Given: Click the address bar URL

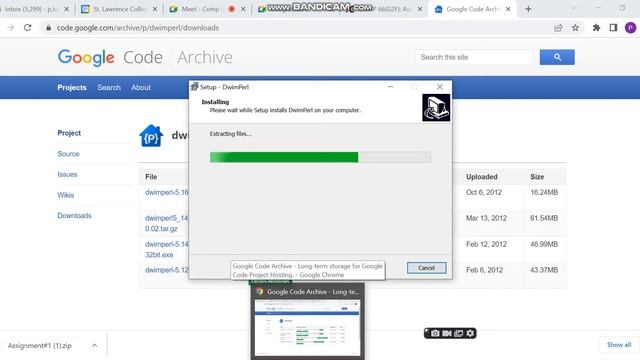Looking at the screenshot, I should (138, 28).
